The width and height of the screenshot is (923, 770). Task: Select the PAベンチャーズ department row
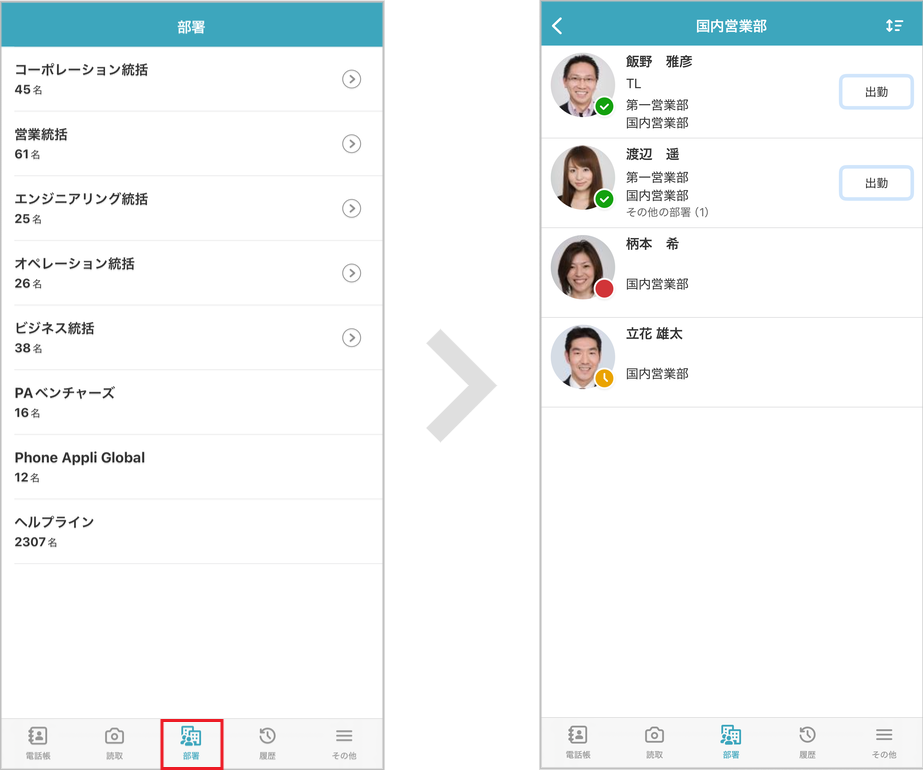tap(192, 402)
